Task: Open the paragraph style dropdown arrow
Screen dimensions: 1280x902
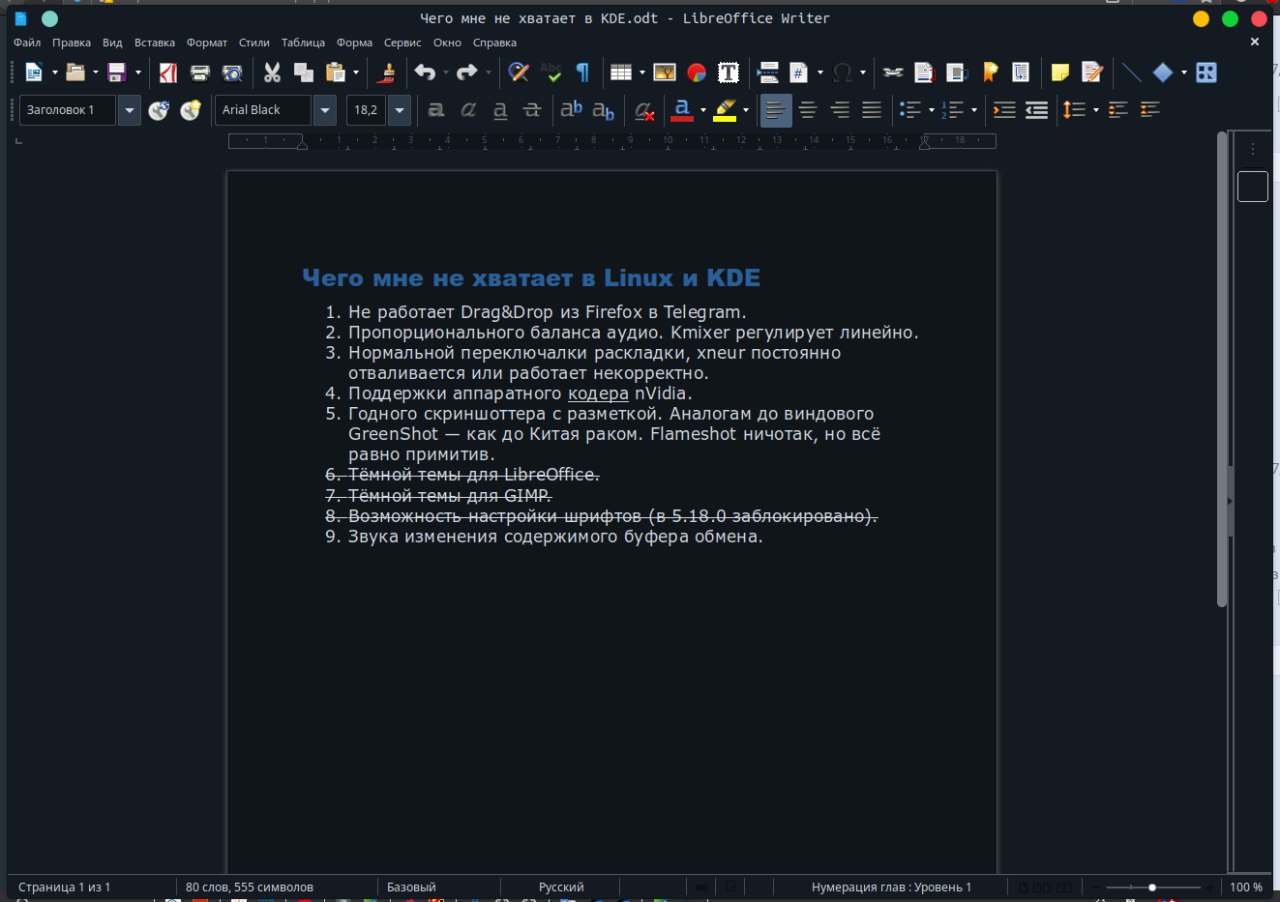Action: 129,110
